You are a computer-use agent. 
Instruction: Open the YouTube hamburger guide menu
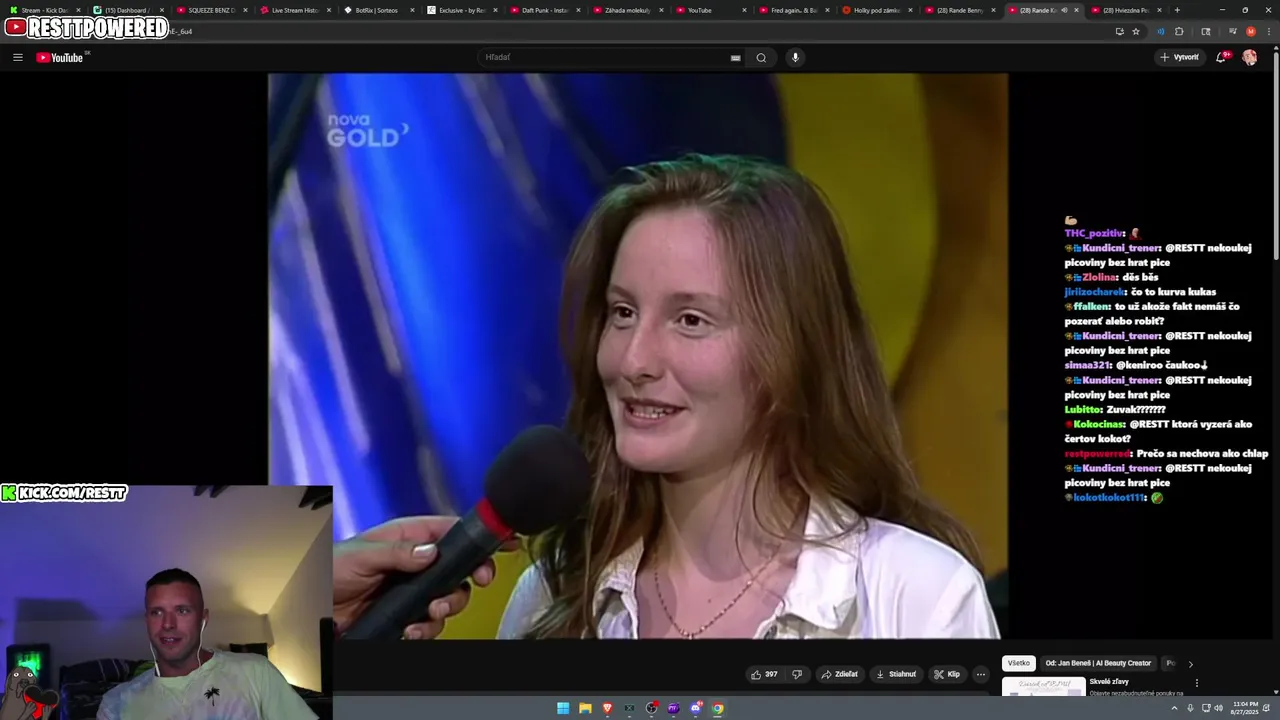coord(17,57)
